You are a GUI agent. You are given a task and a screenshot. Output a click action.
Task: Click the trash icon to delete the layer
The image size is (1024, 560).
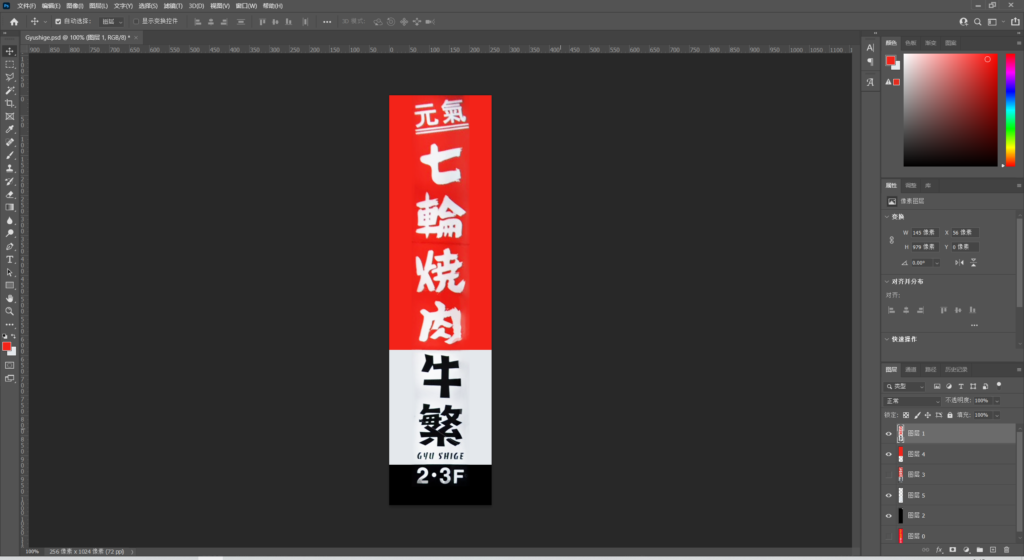[1006, 550]
